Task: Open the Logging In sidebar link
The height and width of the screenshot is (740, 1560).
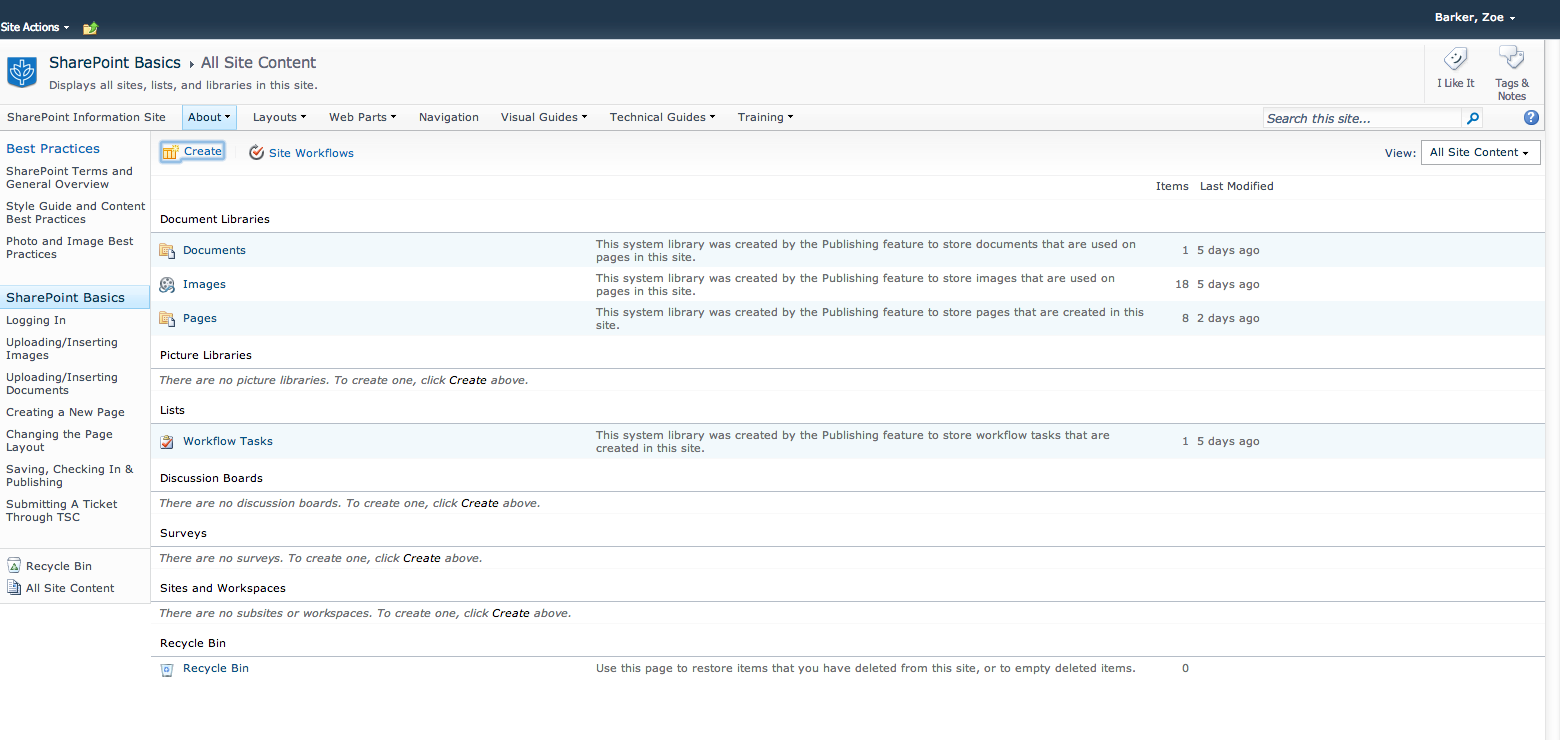Action: (36, 320)
